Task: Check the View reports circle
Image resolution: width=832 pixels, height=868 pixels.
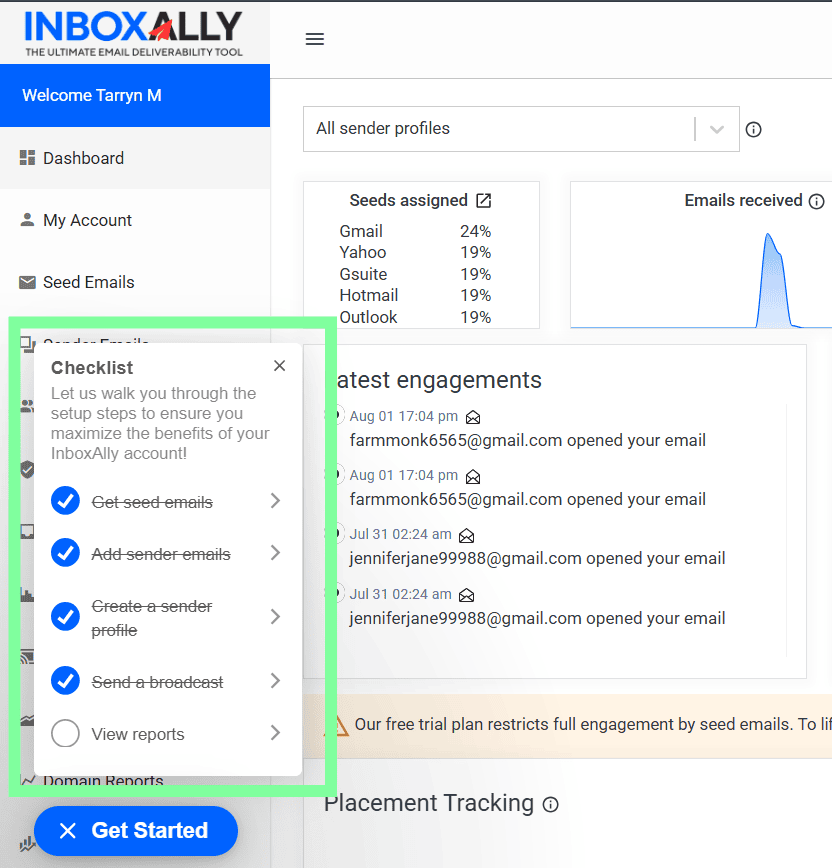Action: [x=65, y=733]
